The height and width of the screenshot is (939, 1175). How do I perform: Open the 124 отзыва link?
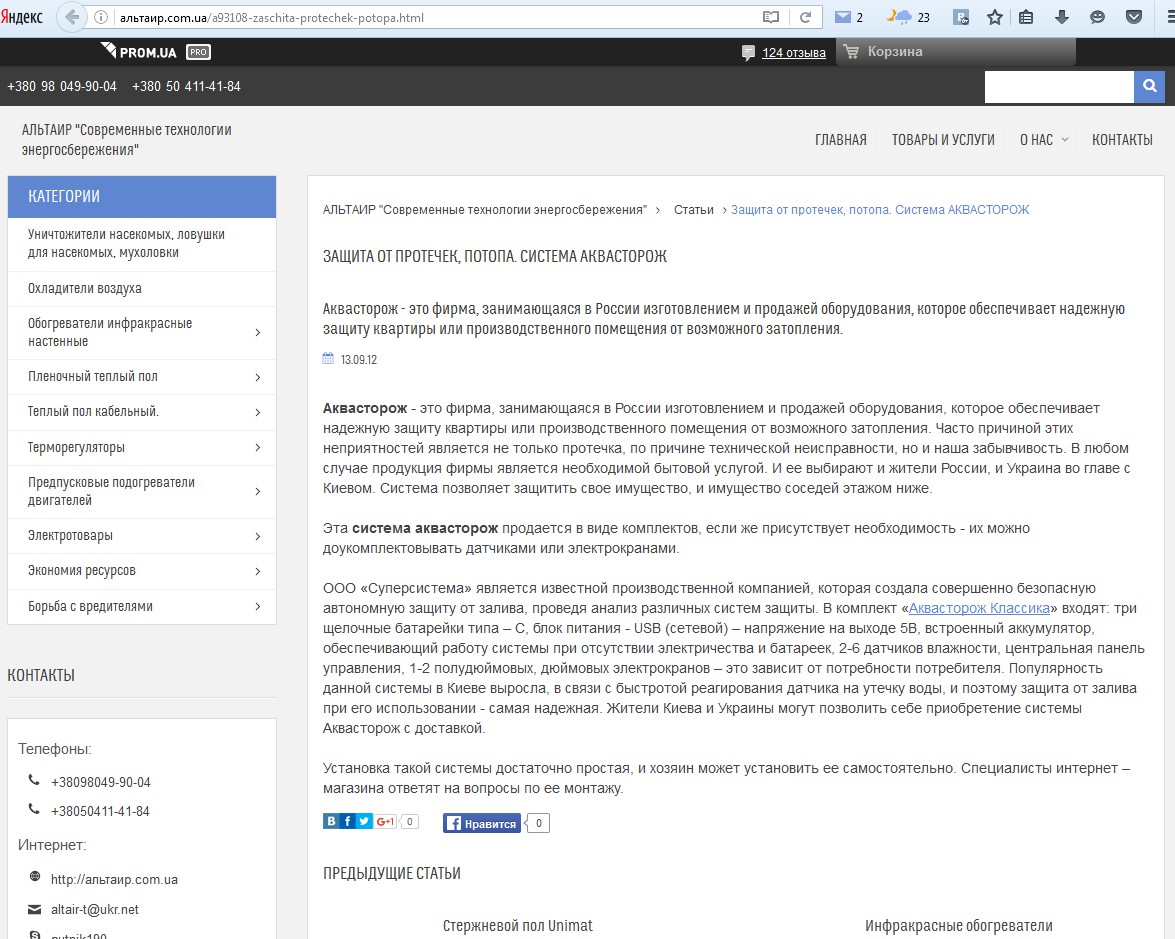(x=794, y=52)
